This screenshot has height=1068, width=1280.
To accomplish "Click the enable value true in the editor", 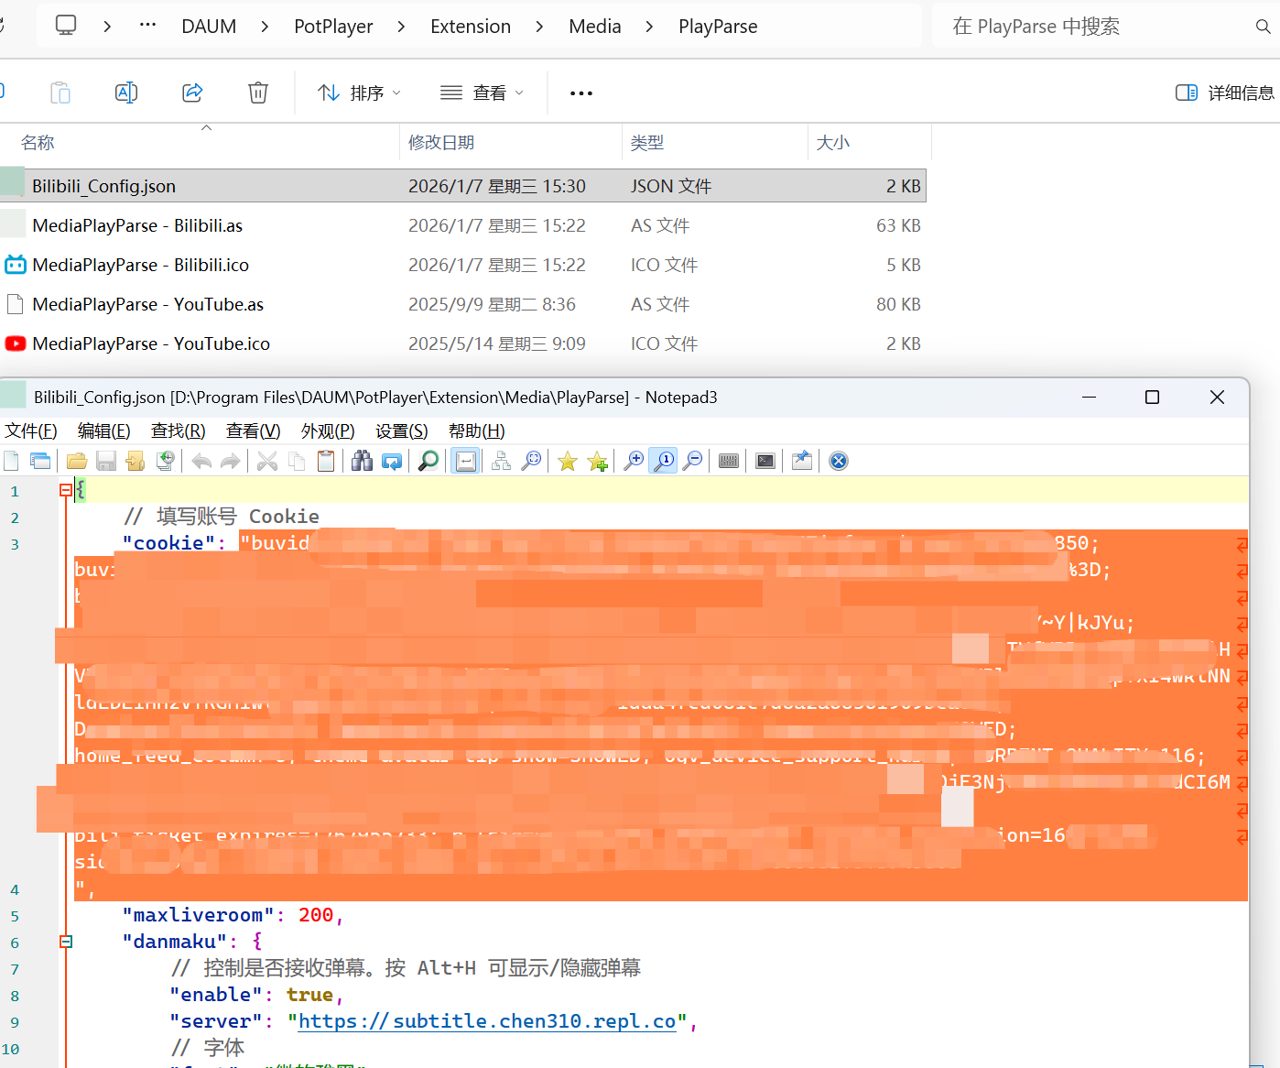I will pyautogui.click(x=310, y=995).
